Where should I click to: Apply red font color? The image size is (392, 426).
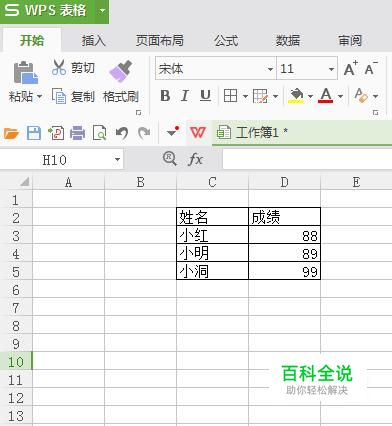(326, 96)
